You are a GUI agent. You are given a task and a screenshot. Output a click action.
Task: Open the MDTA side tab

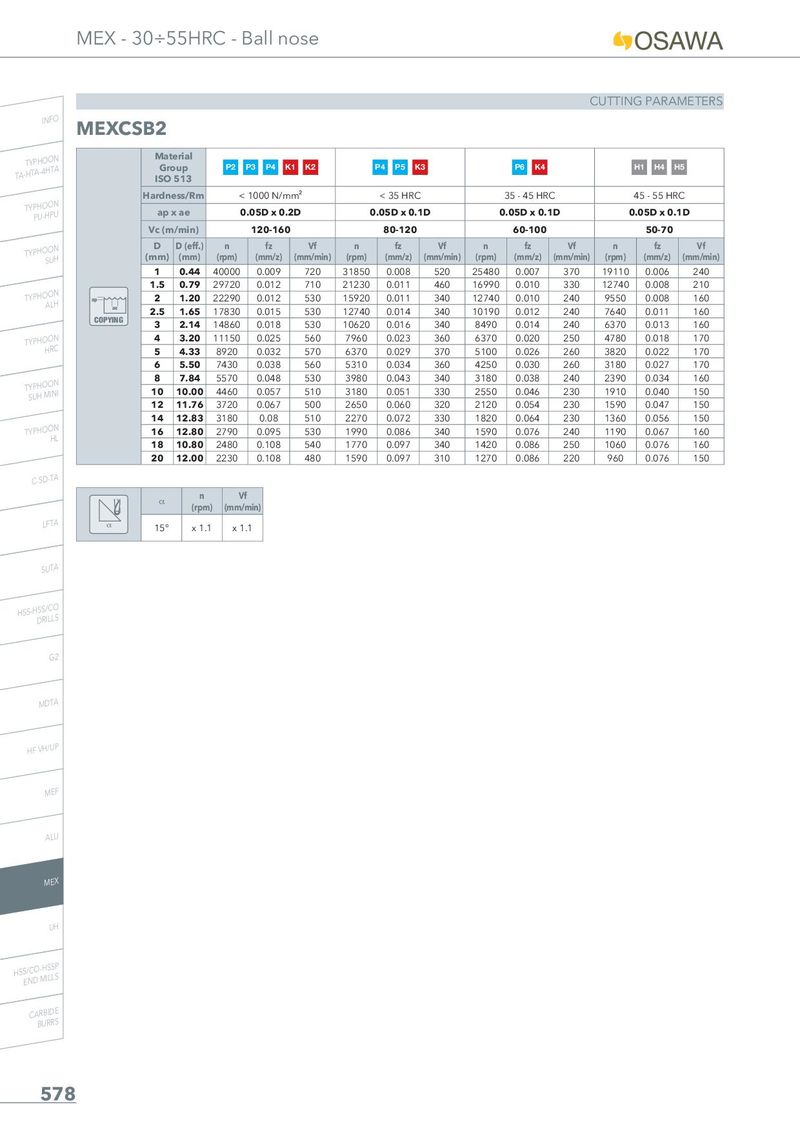click(x=32, y=705)
